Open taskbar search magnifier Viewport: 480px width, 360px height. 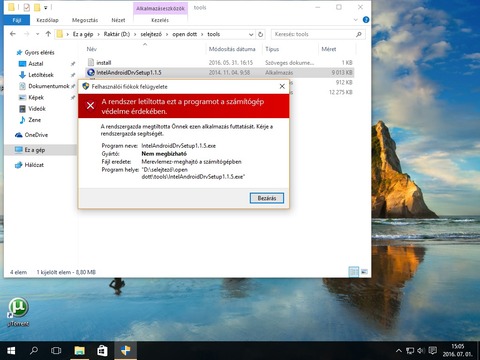point(34,350)
